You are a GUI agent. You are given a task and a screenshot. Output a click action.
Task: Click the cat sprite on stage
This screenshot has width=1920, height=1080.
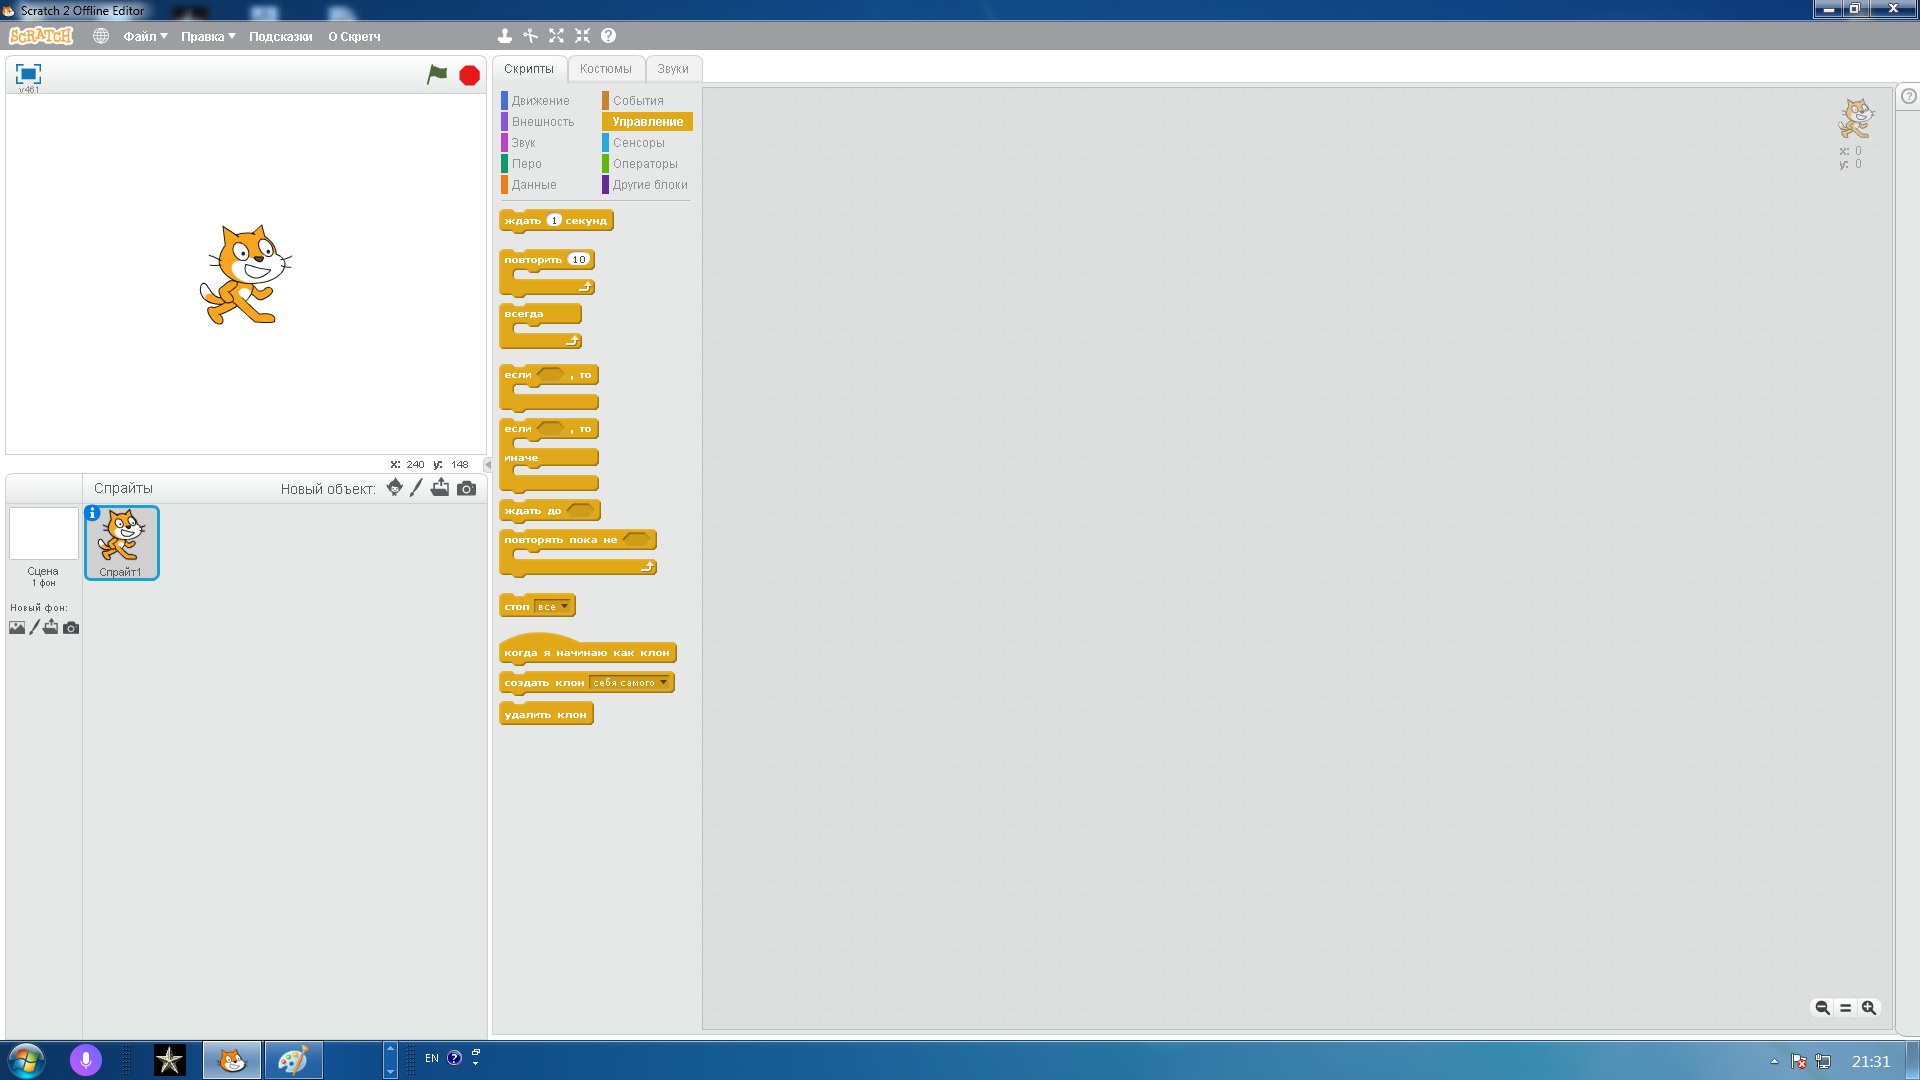point(245,275)
